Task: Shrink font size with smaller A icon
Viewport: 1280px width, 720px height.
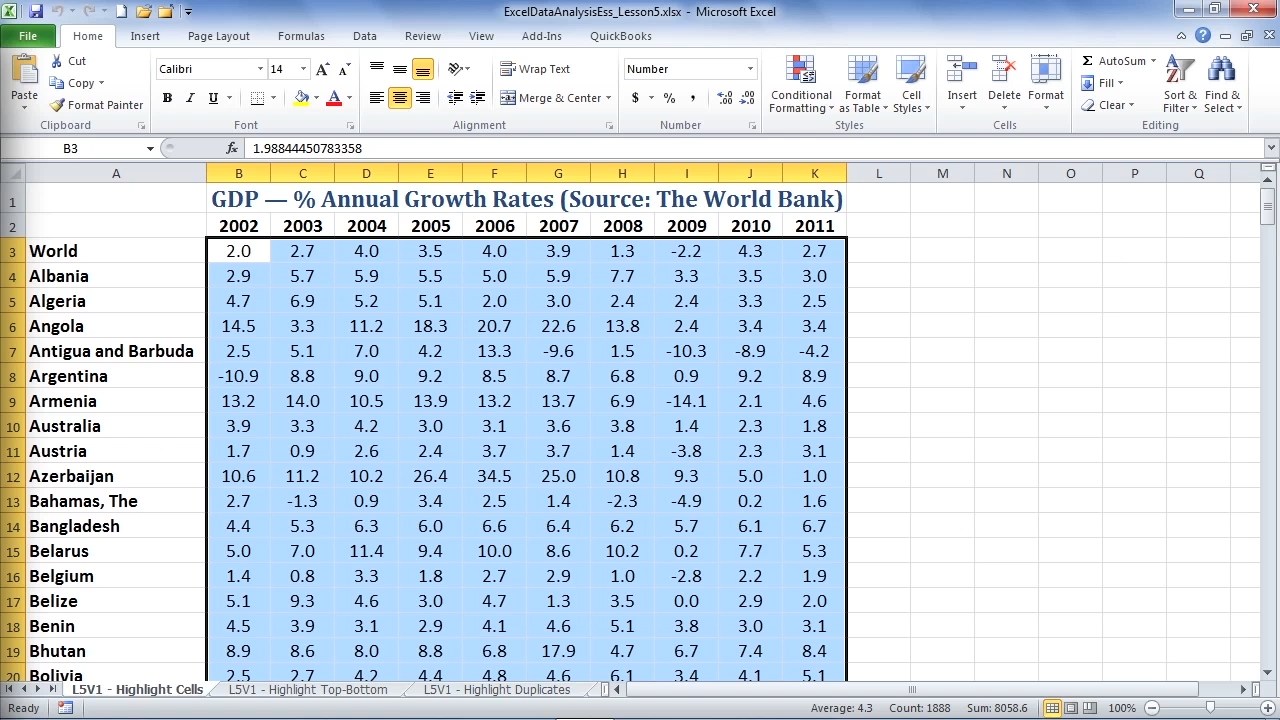Action: click(344, 69)
